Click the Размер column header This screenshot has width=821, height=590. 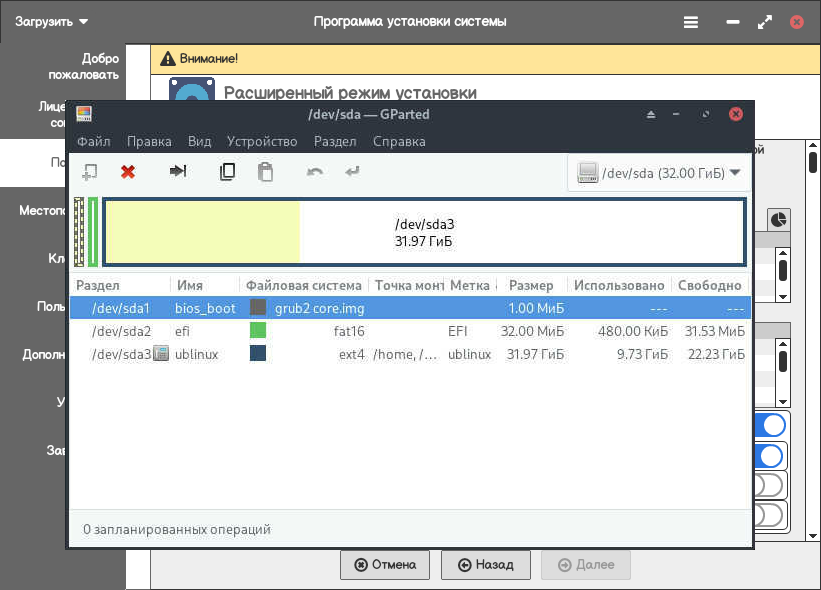click(x=531, y=285)
